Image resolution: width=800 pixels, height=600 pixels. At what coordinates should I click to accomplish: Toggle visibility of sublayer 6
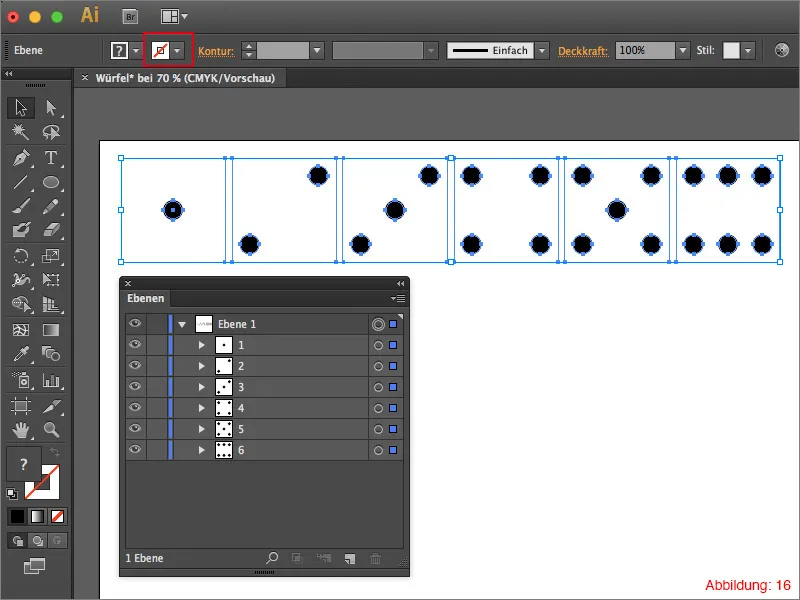pyautogui.click(x=135, y=449)
